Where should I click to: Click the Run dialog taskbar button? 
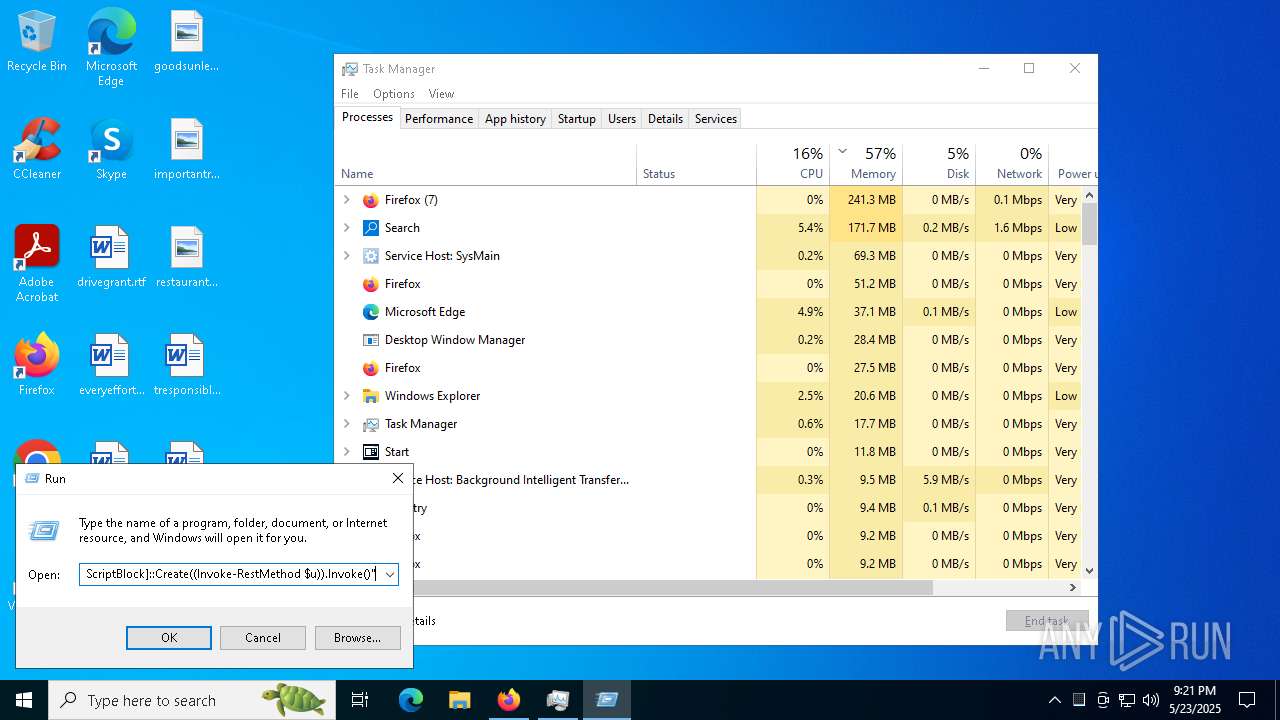coord(606,700)
